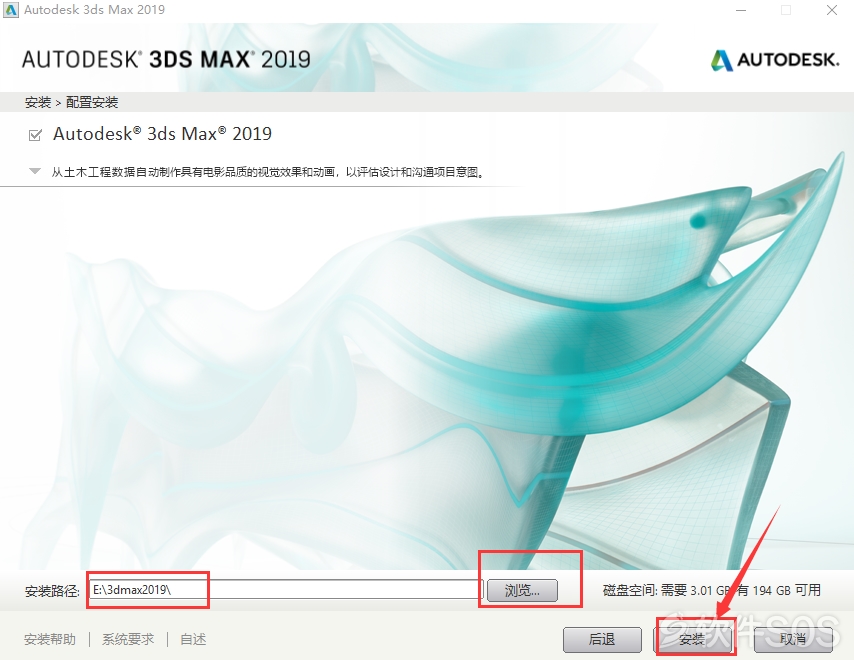The image size is (854, 660).
Task: Open the 自述 readme link
Action: pyautogui.click(x=193, y=639)
